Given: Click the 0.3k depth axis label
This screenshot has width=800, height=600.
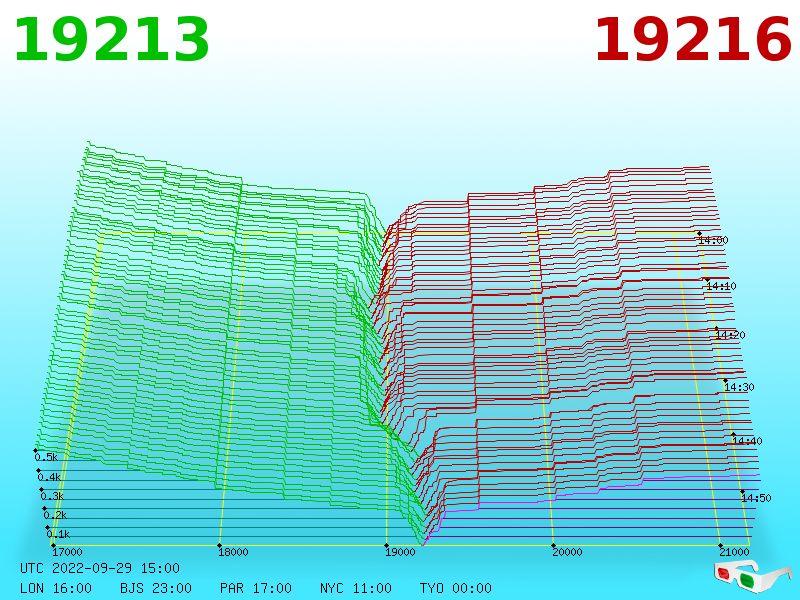Looking at the screenshot, I should coord(52,496).
